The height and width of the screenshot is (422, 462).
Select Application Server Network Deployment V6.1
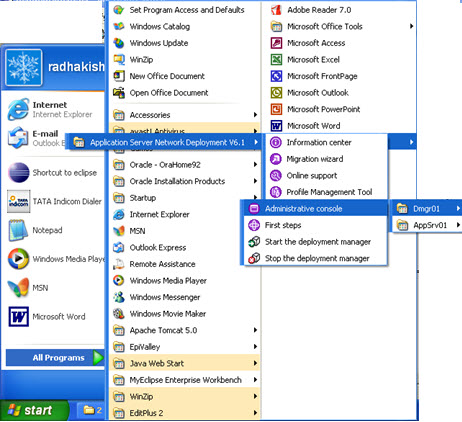[165, 143]
